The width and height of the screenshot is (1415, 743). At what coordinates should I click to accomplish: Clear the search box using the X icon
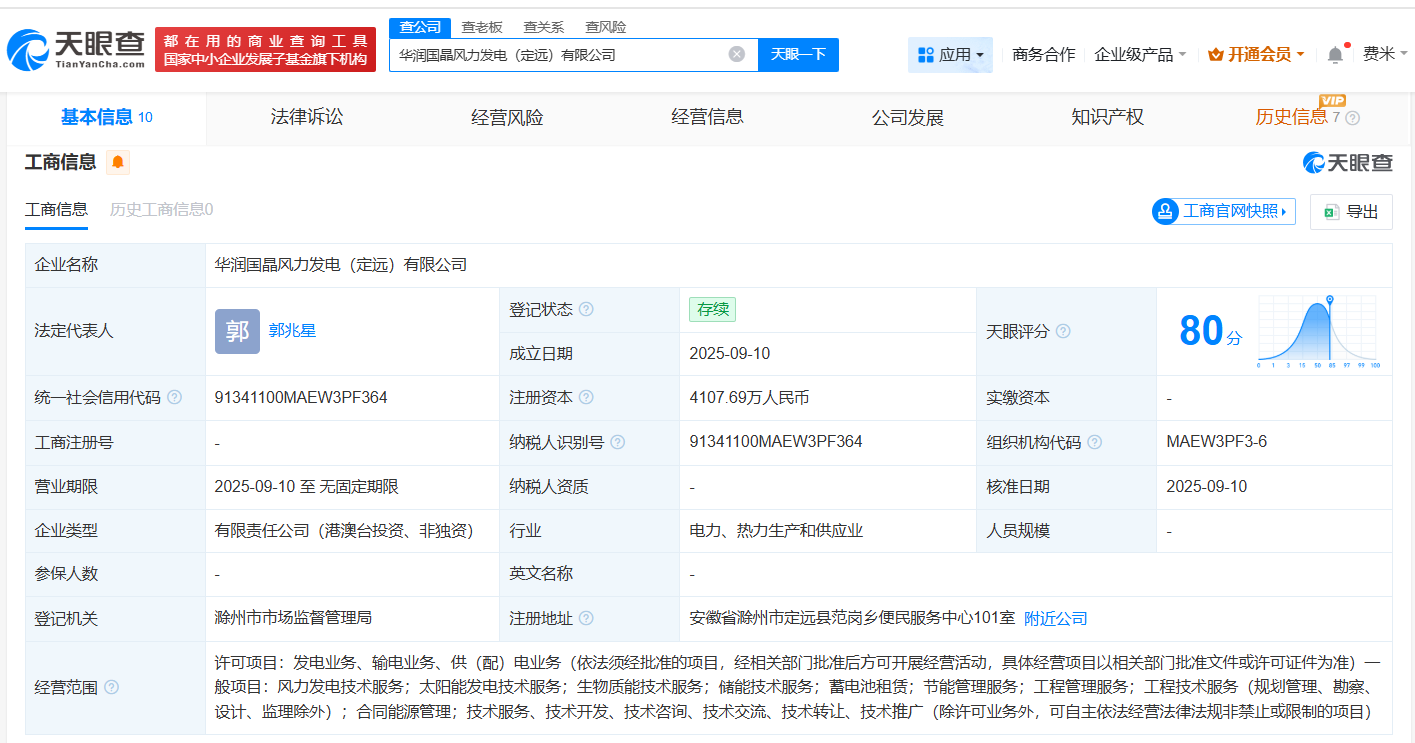pos(737,55)
